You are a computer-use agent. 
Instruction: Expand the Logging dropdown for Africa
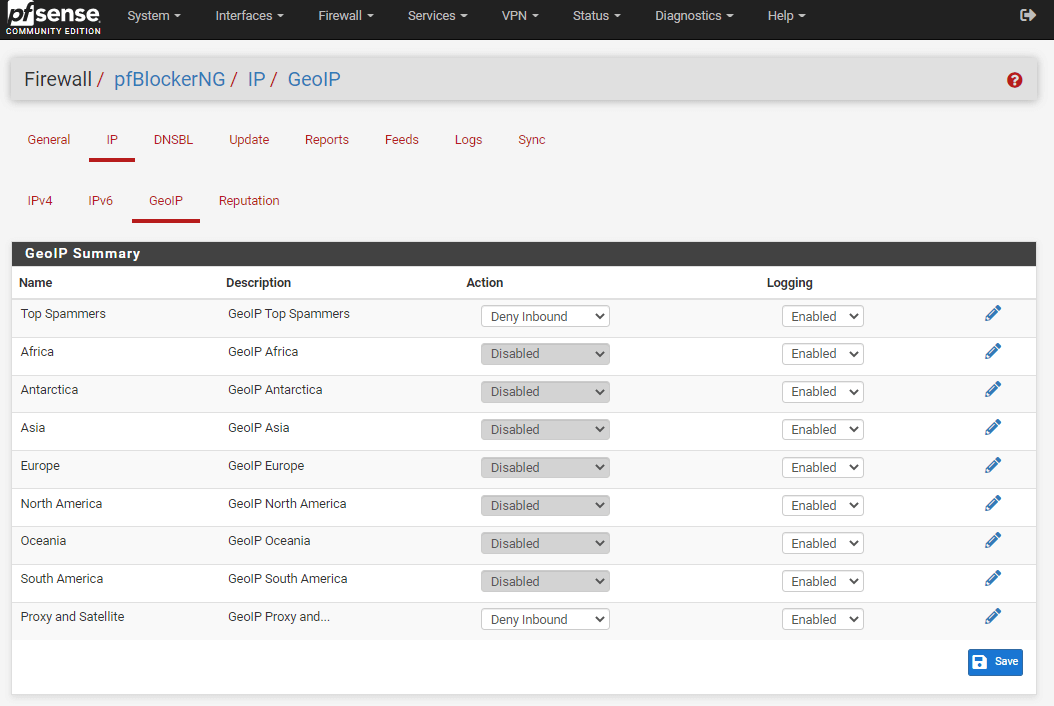coord(822,354)
